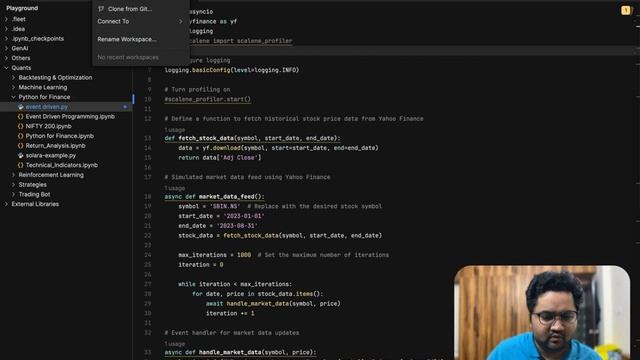Click the fetch_stock_data function definition name
The width and height of the screenshot is (640, 360).
(x=206, y=138)
